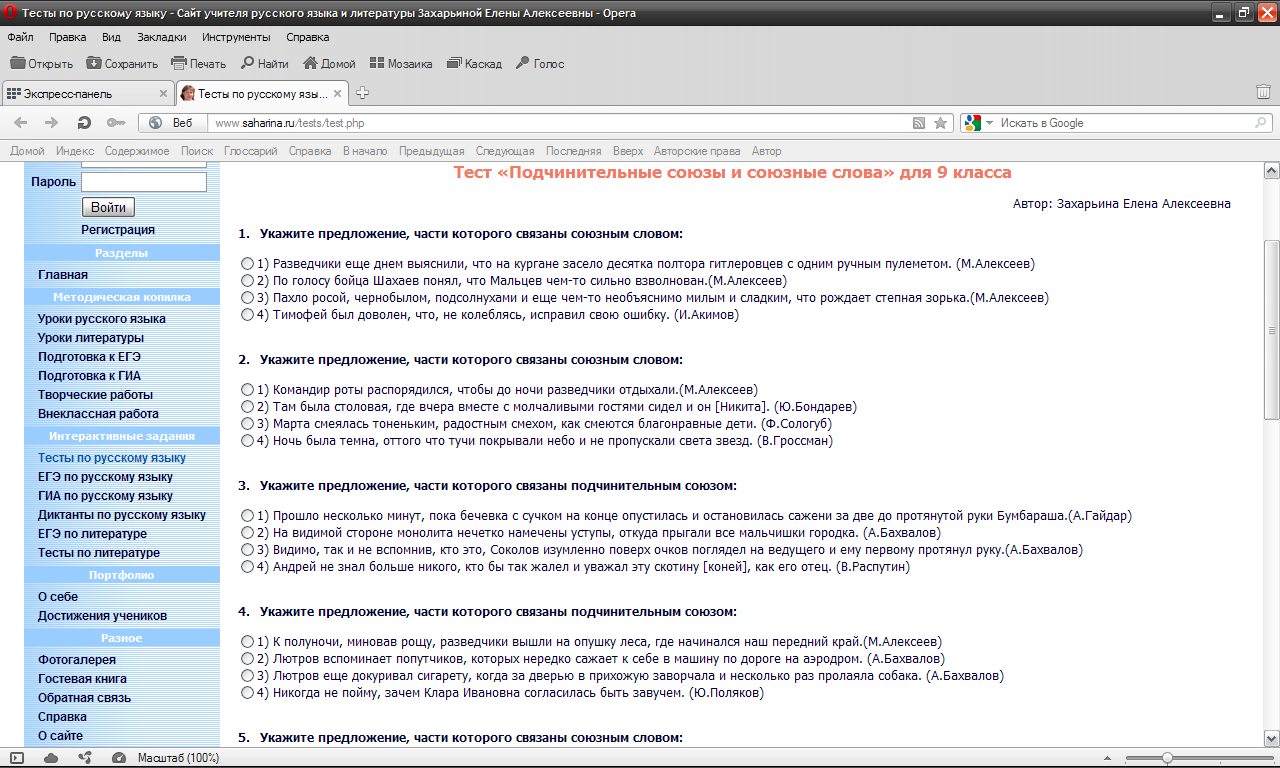The height and width of the screenshot is (768, 1280).
Task: Open the Закладки menu
Action: point(162,37)
